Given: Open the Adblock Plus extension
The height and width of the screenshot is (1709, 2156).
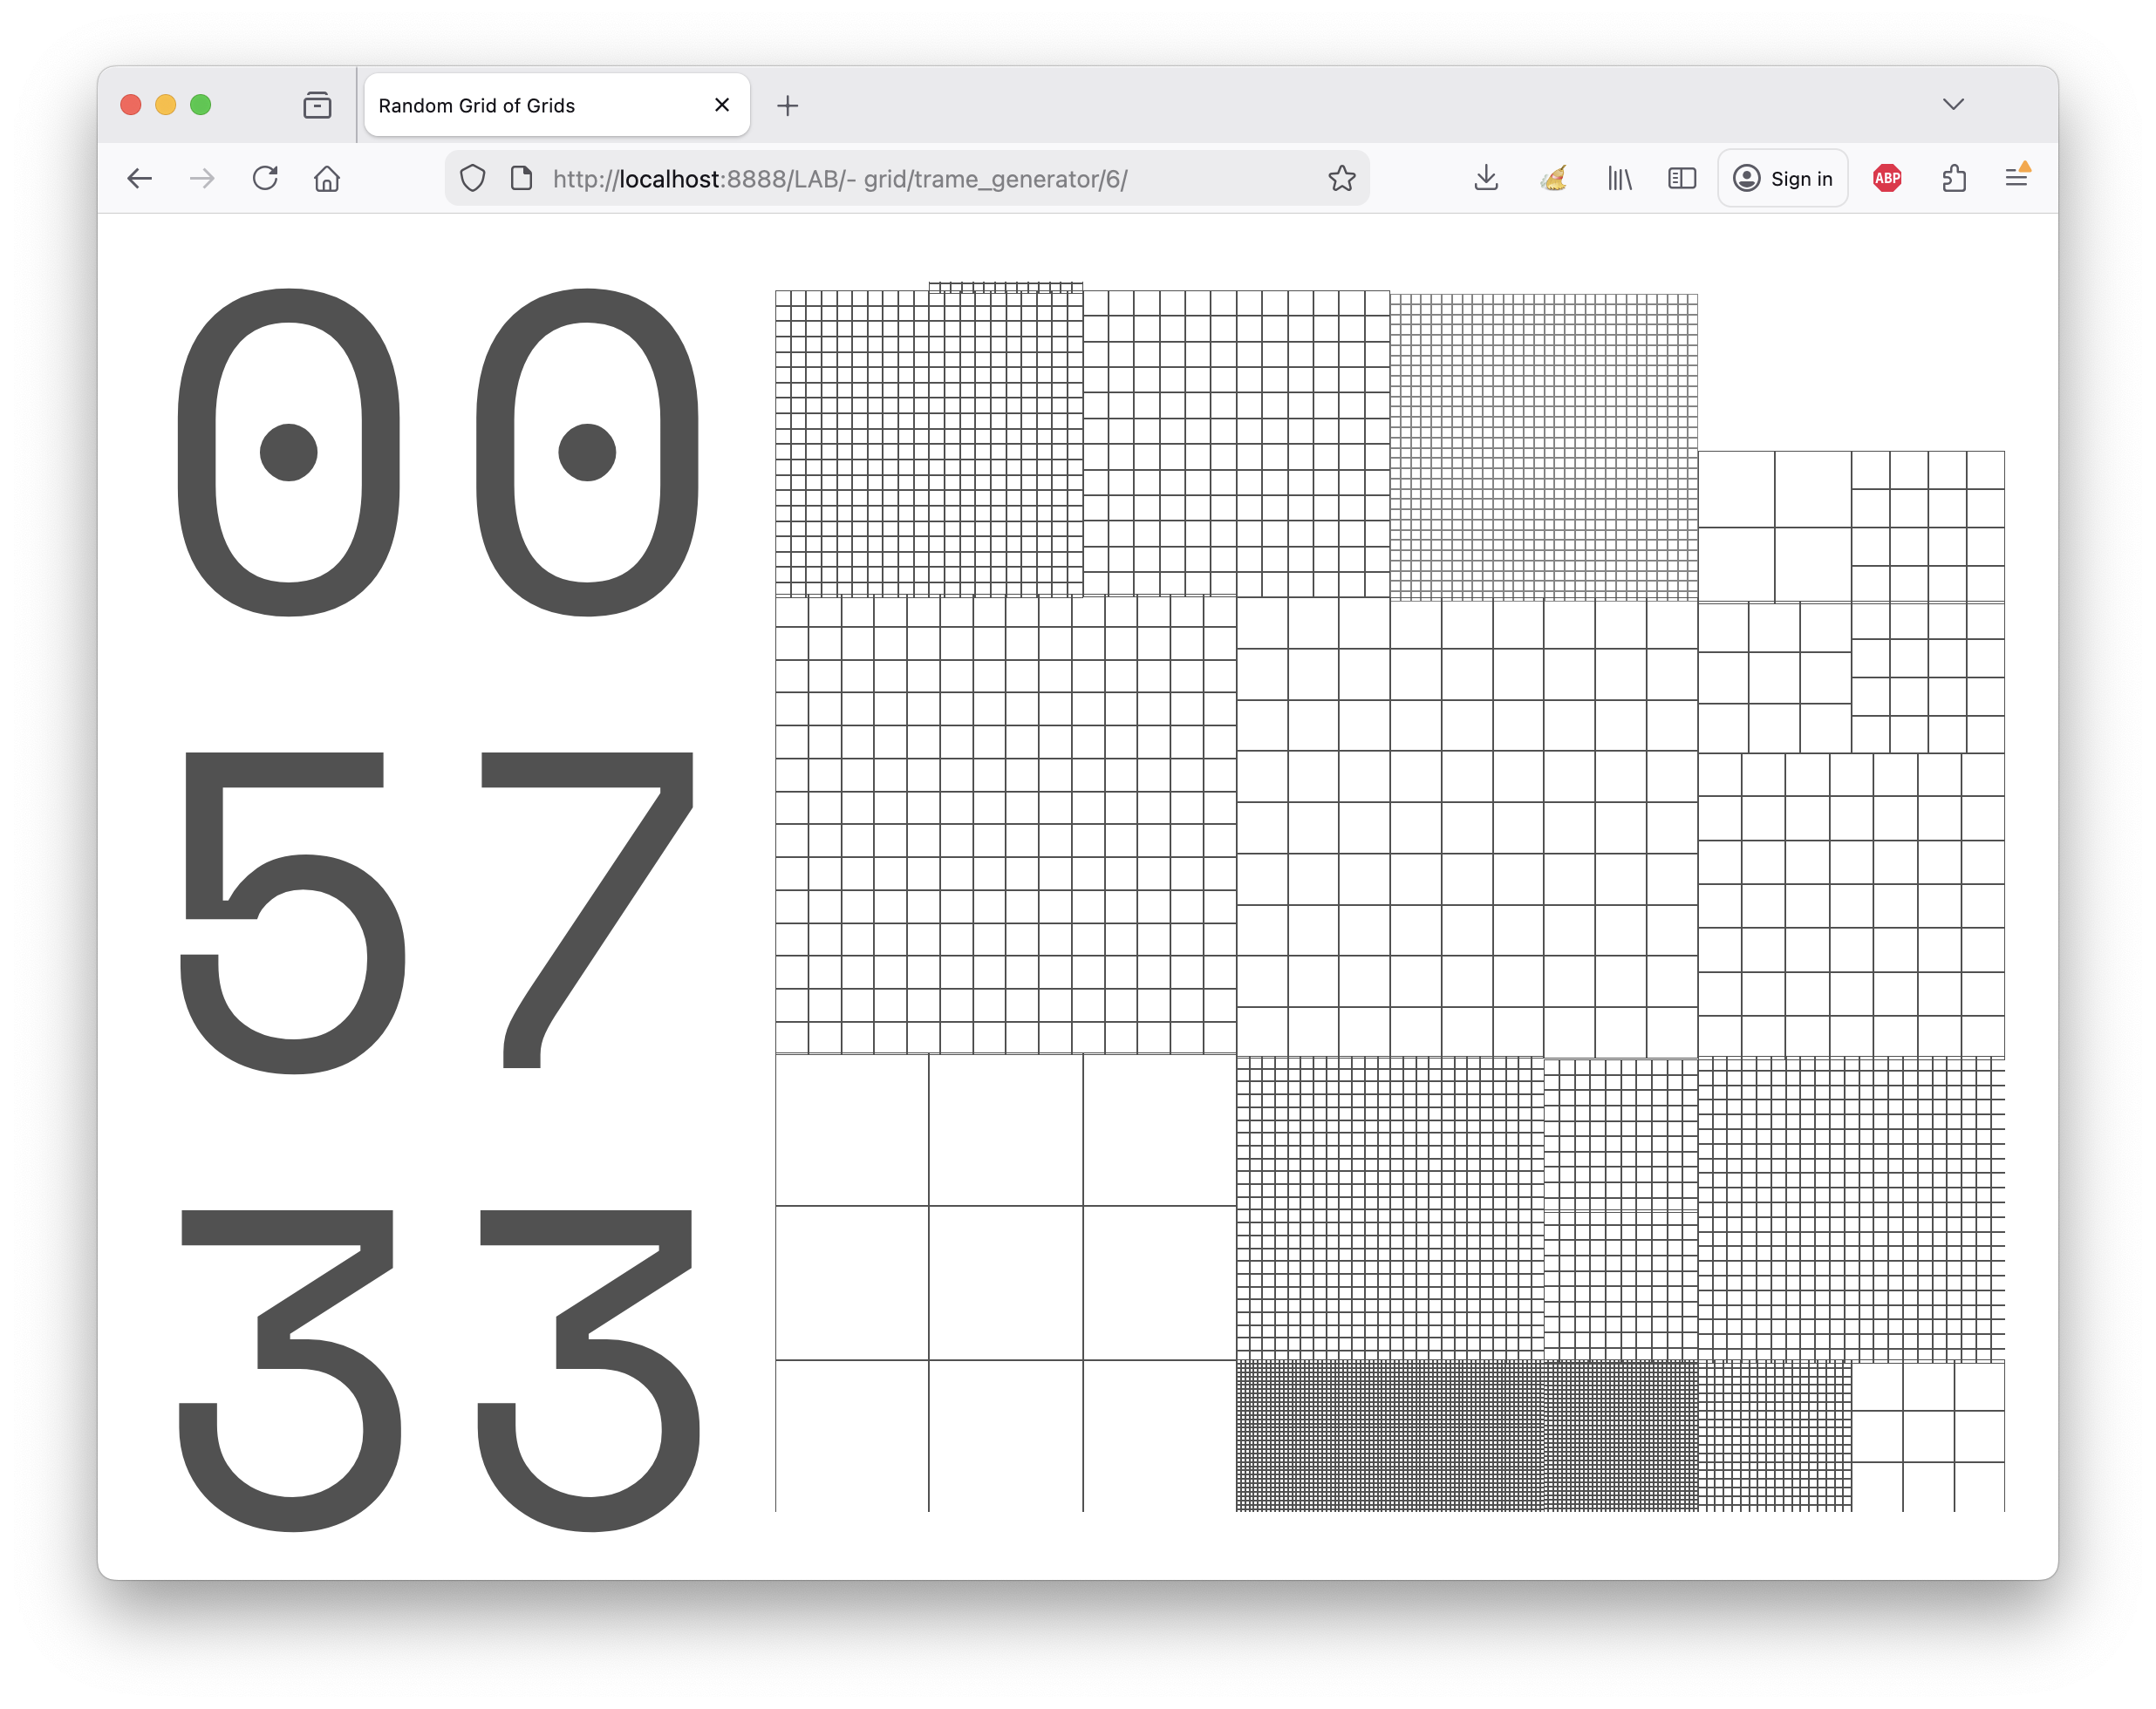Looking at the screenshot, I should [1887, 179].
